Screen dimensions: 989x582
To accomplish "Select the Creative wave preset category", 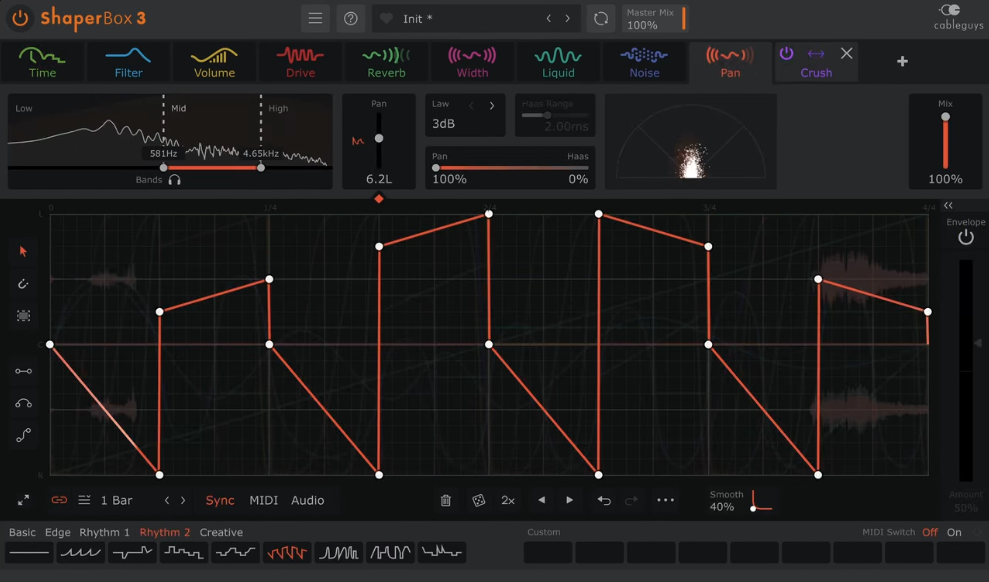I will 221,532.
